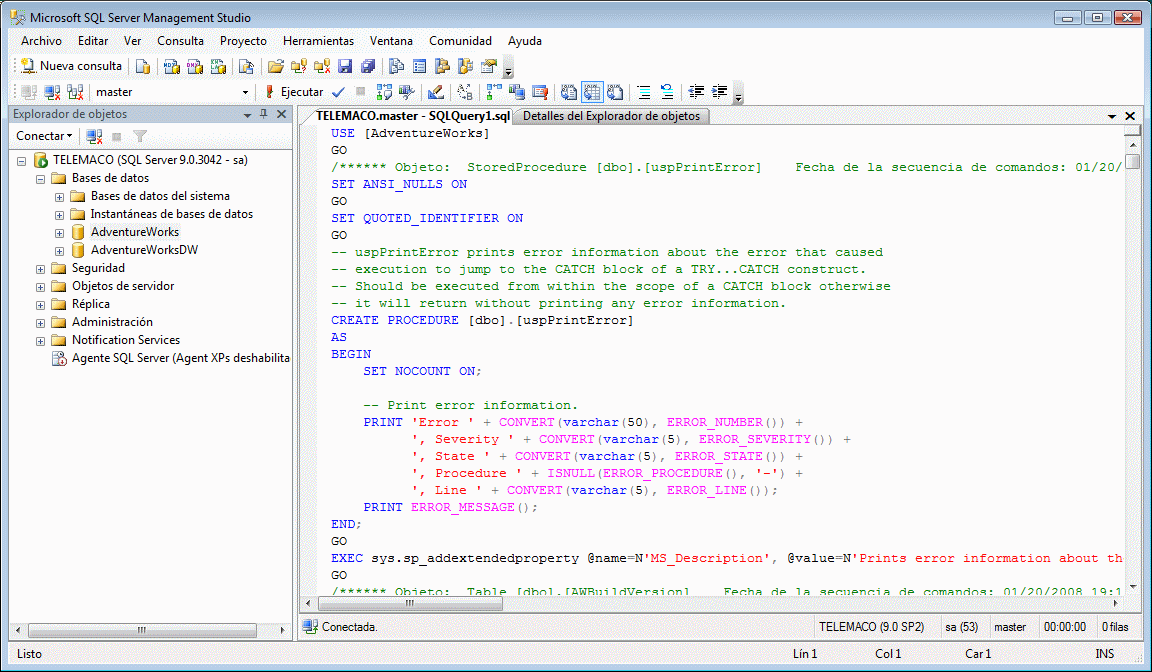Open standard toolbar overflow options
This screenshot has height=672, width=1152.
pyautogui.click(x=508, y=68)
